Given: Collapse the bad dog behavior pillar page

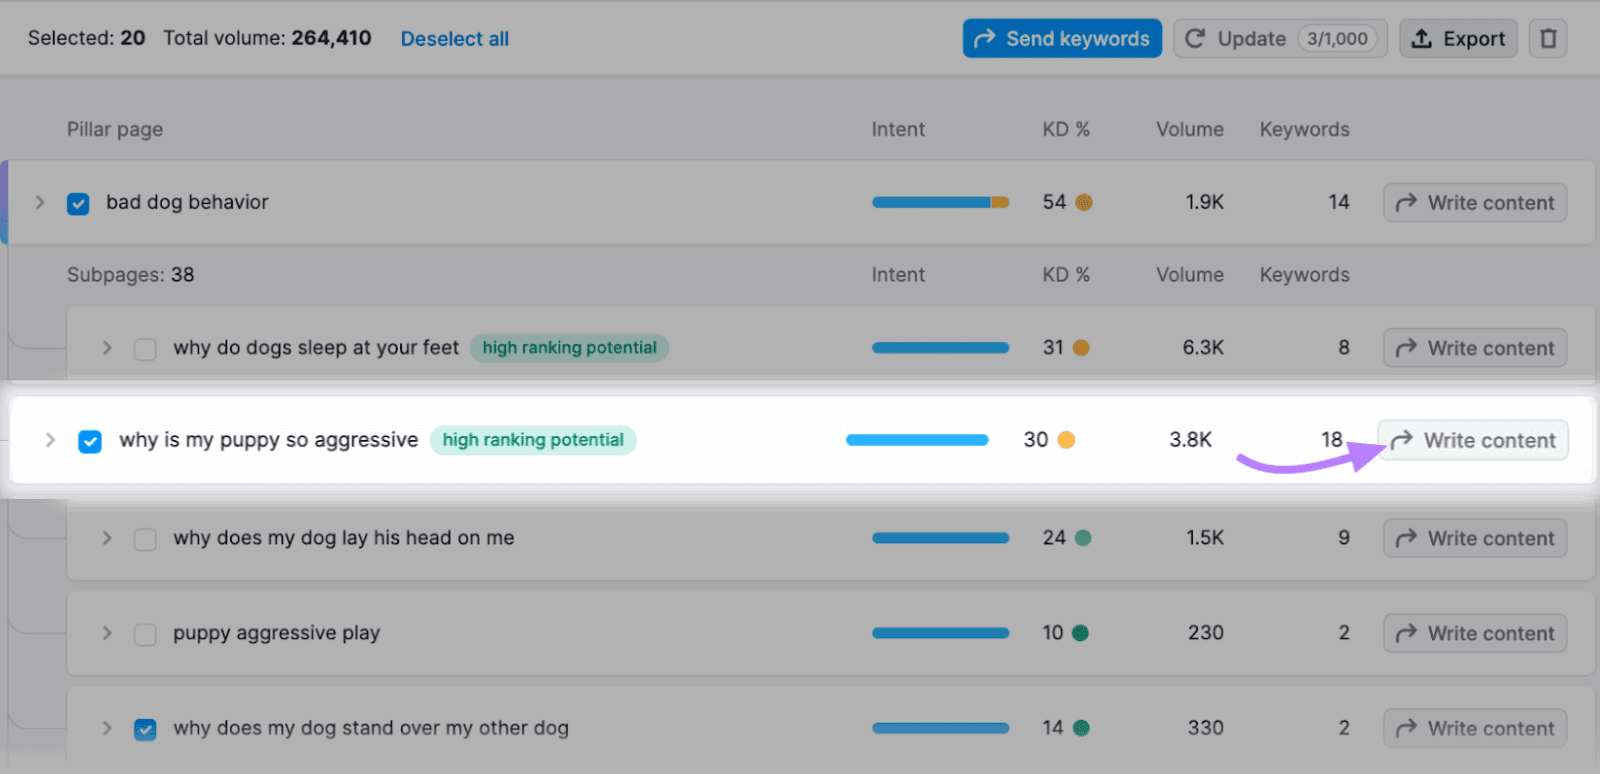Looking at the screenshot, I should coord(40,203).
